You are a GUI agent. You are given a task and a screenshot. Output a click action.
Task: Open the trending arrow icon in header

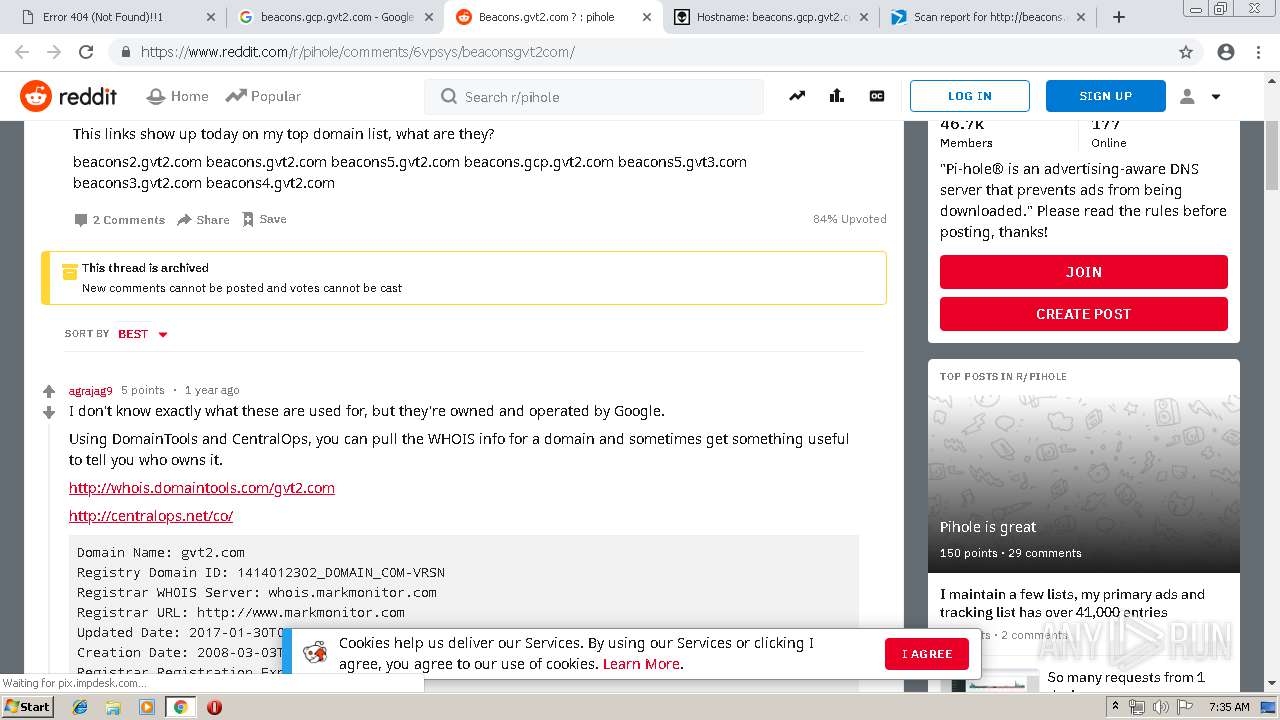click(797, 96)
